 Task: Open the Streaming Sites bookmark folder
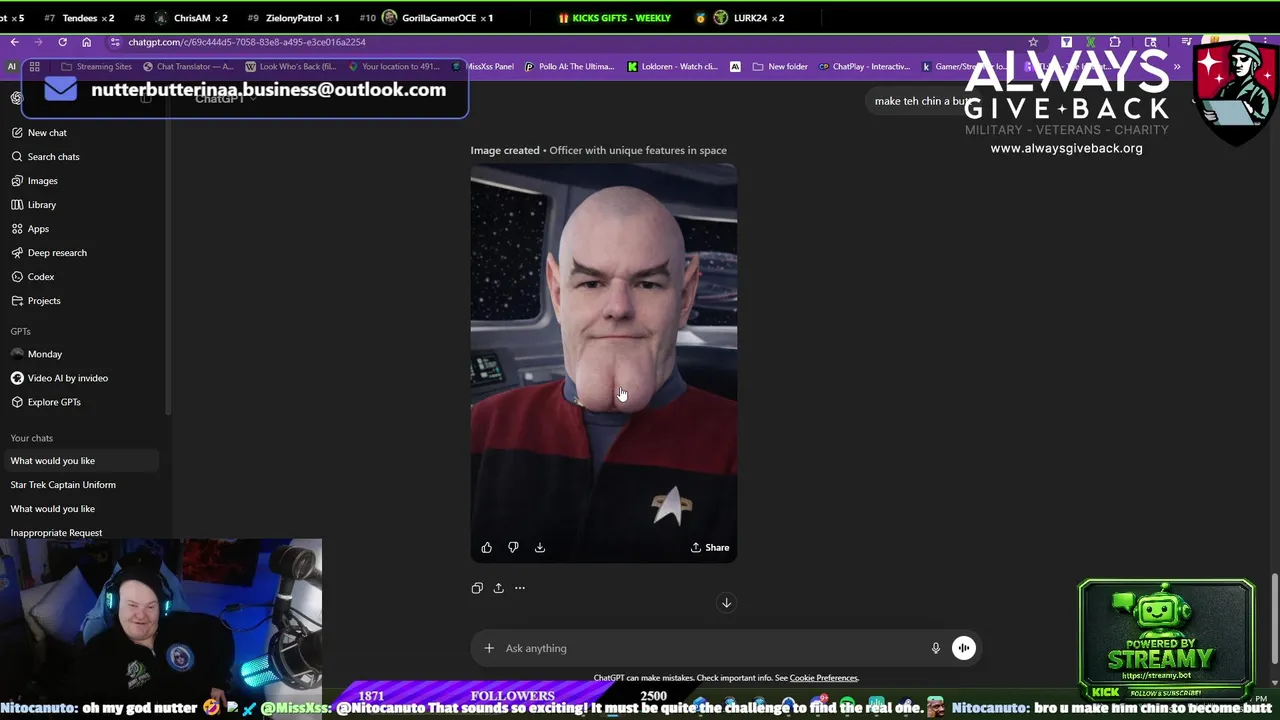point(97,67)
